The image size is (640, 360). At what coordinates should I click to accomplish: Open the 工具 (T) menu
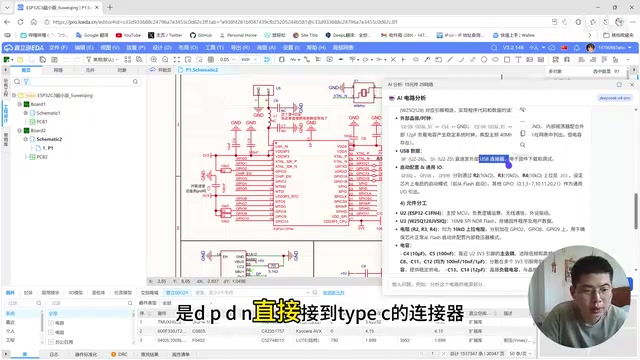(214, 48)
